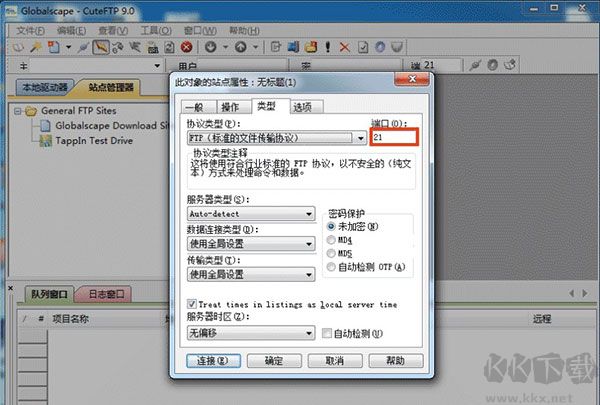
Task: Enable the 自动检测(U) checkbox
Action: point(326,333)
